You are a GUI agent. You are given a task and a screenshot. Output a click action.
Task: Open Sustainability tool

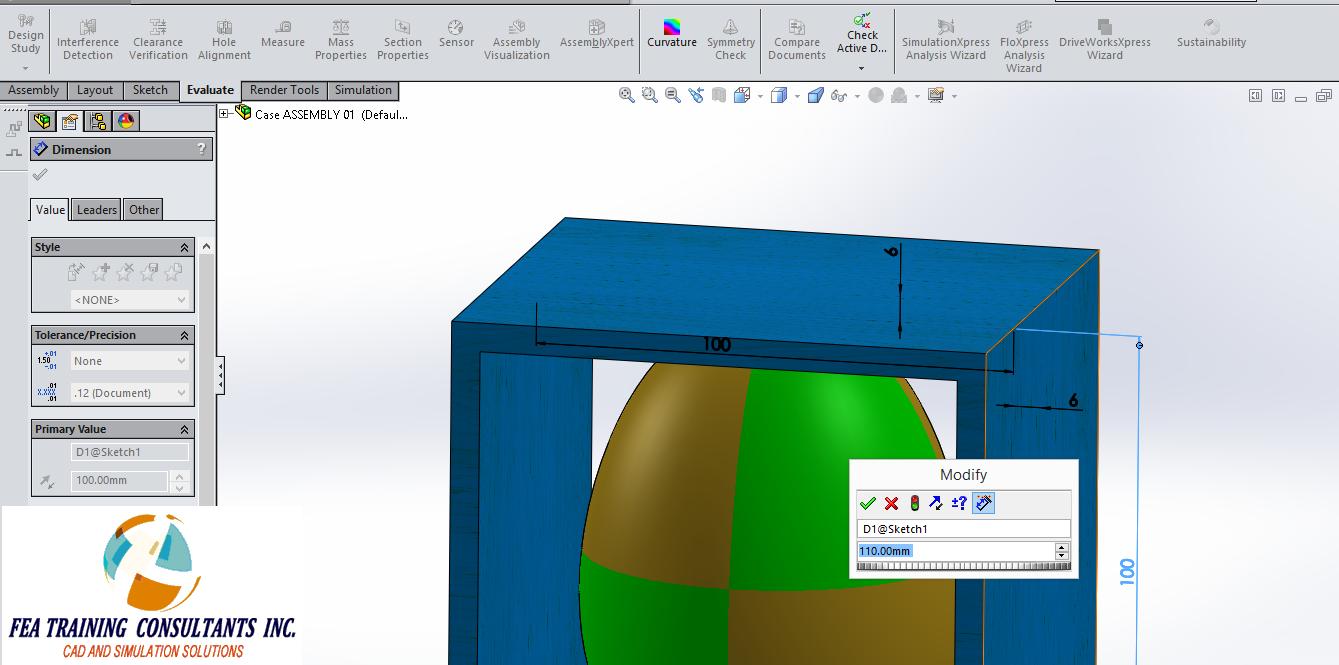[1211, 34]
